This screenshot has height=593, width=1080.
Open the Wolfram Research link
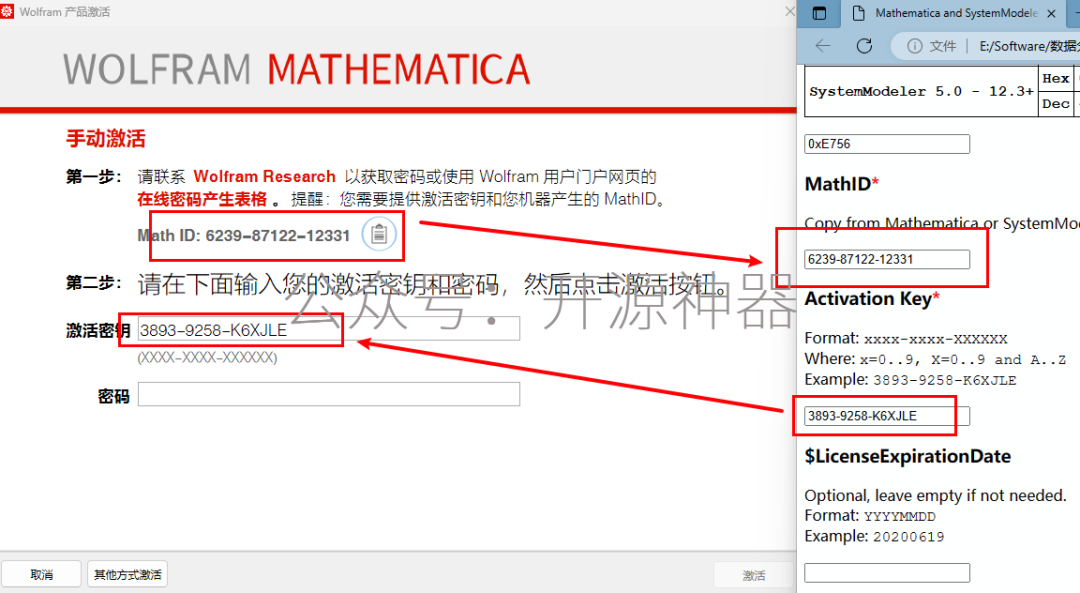click(264, 176)
